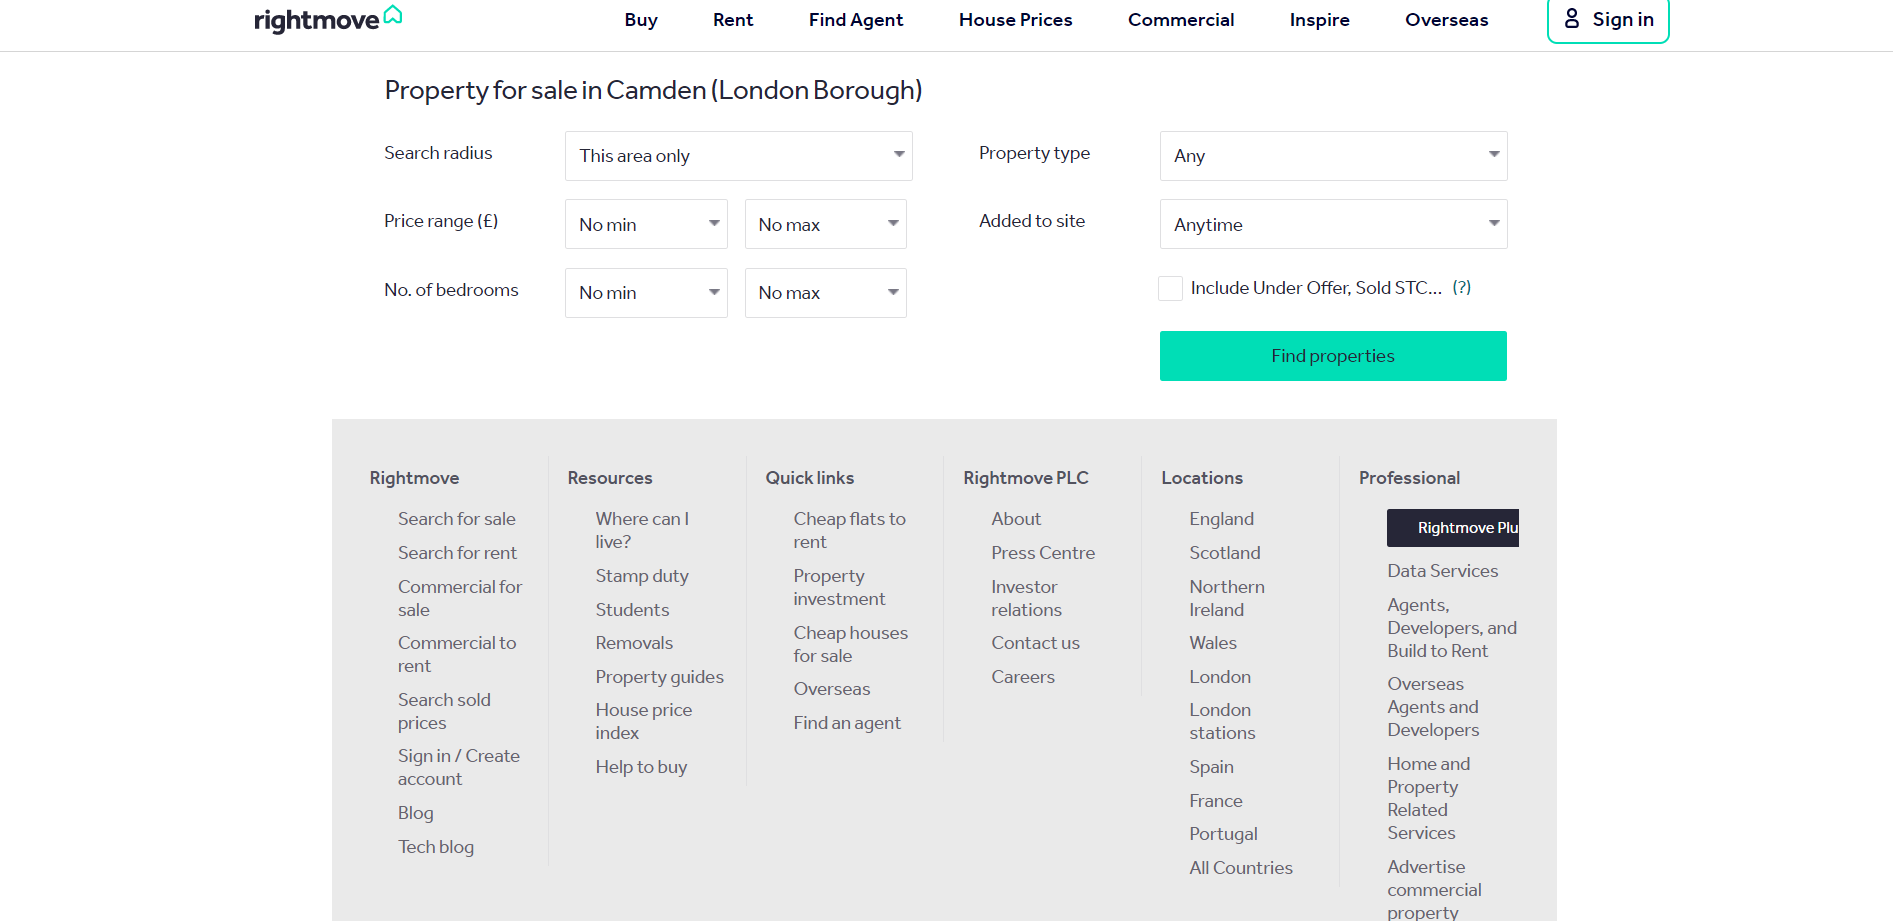Open the Inspire menu
Viewport: 1893px width, 921px height.
click(x=1319, y=20)
